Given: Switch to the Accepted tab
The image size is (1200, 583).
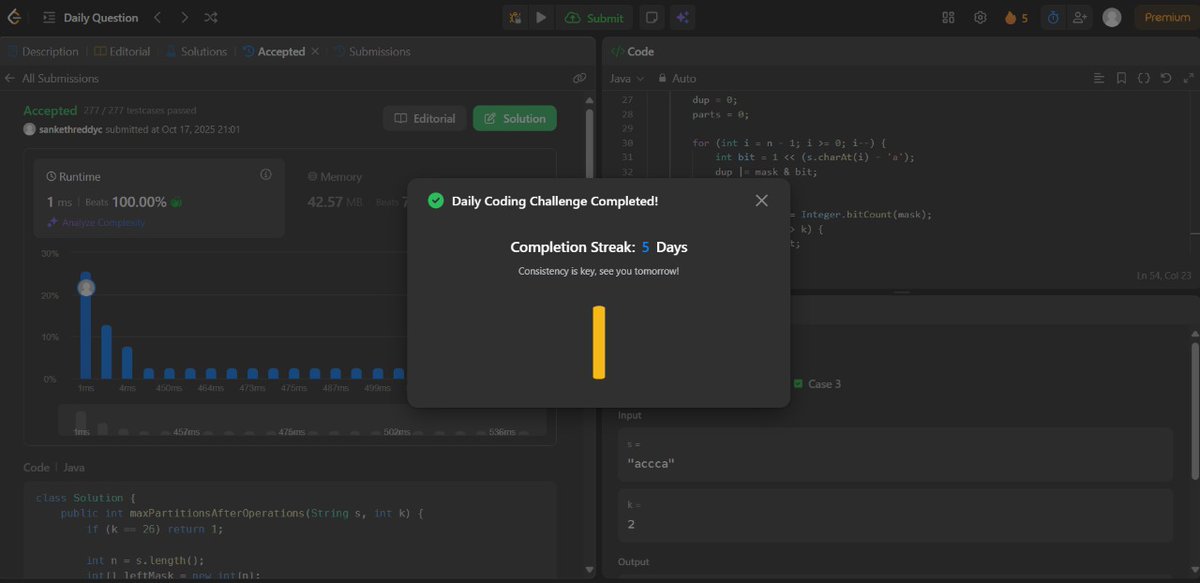Looking at the screenshot, I should click(272, 51).
